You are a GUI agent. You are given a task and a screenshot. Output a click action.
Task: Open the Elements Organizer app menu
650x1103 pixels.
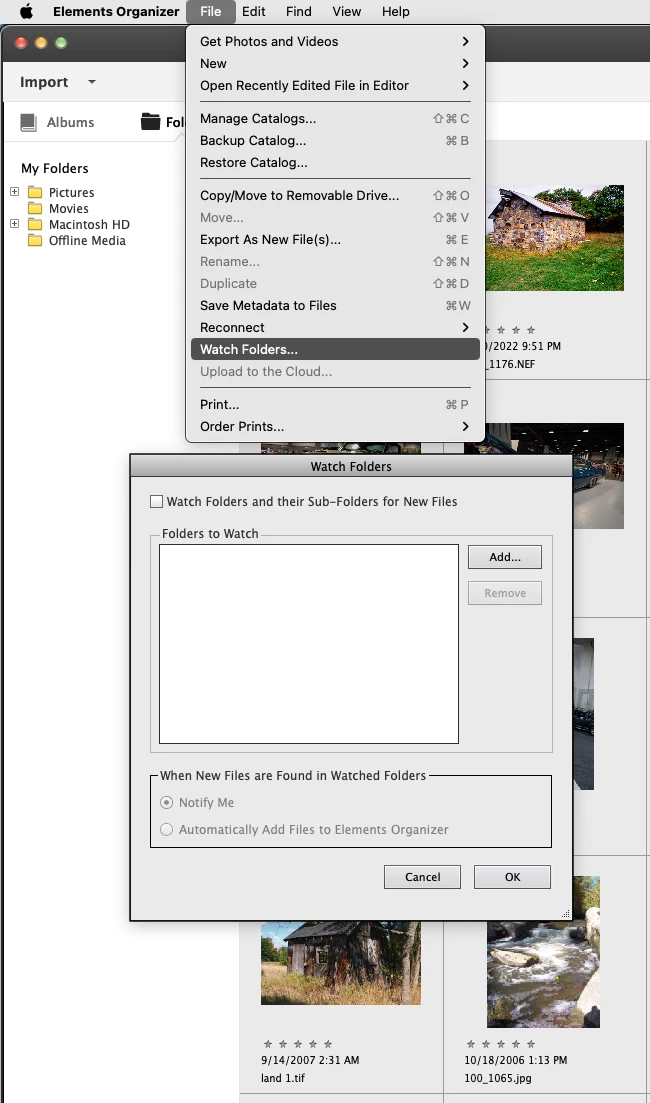click(116, 11)
